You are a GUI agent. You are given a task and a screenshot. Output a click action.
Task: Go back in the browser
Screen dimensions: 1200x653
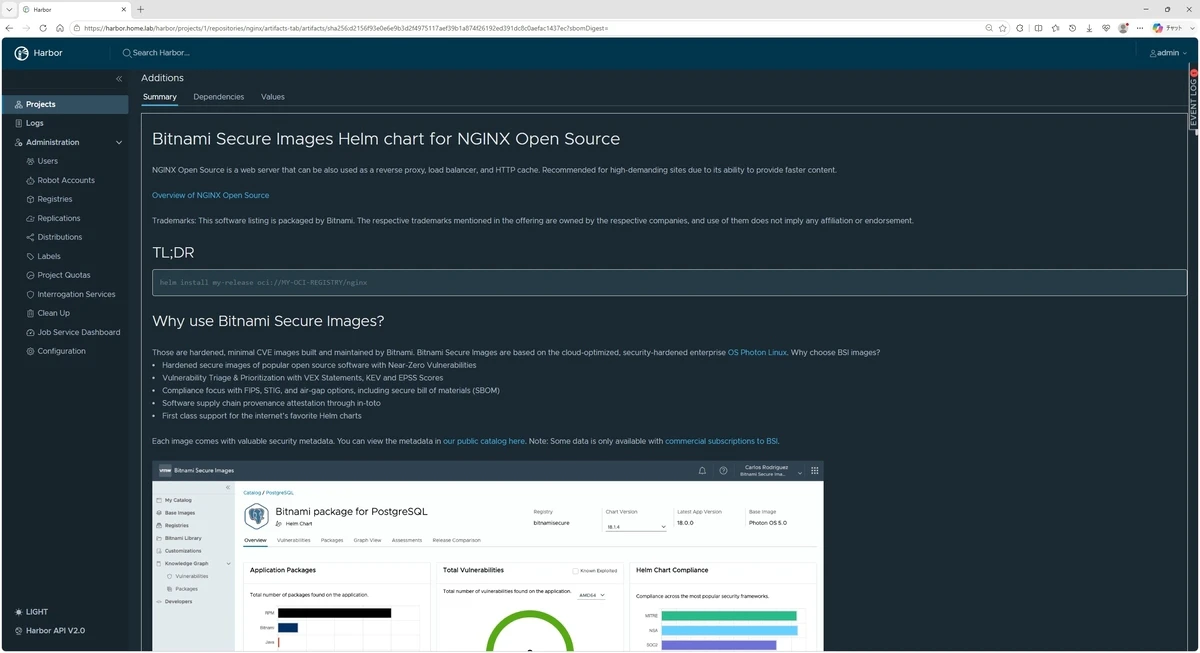click(10, 28)
